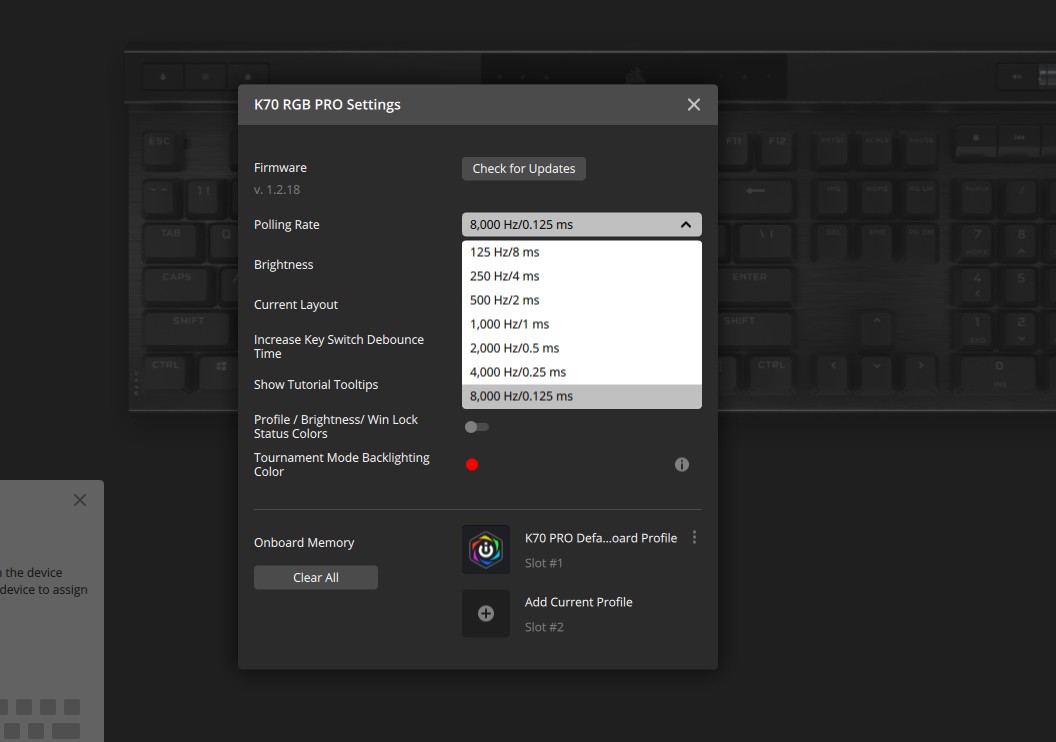Open the red Tournament Mode color swatch
The width and height of the screenshot is (1056, 742).
pyautogui.click(x=472, y=465)
